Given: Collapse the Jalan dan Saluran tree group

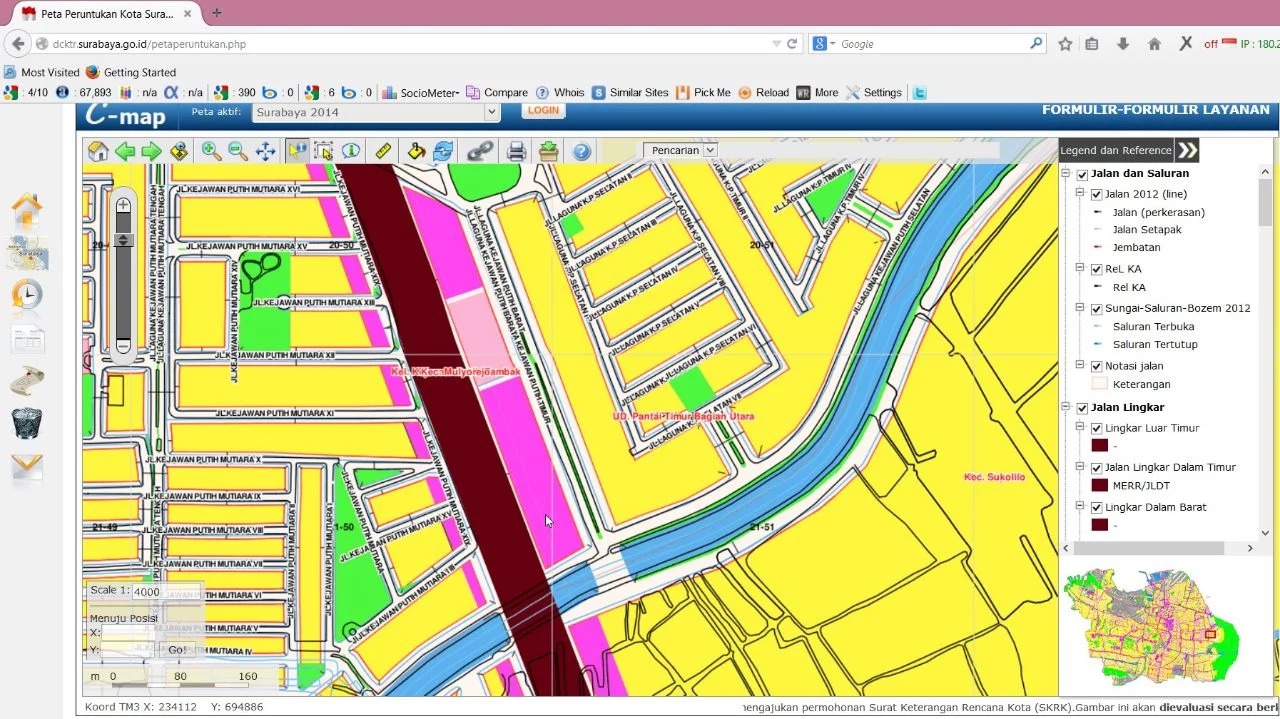Looking at the screenshot, I should click(x=1067, y=174).
